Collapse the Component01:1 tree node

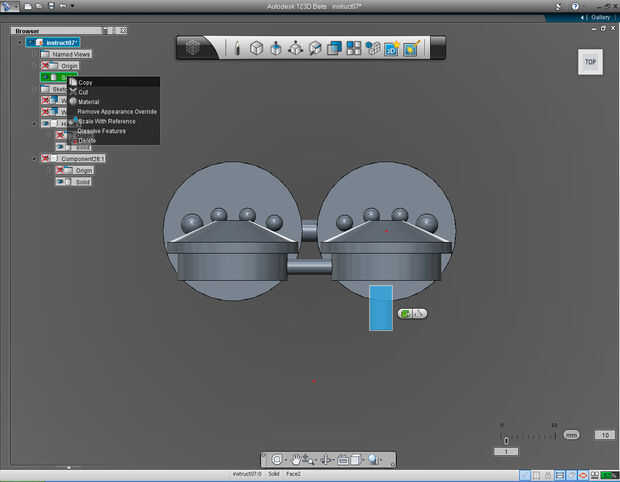click(x=34, y=159)
